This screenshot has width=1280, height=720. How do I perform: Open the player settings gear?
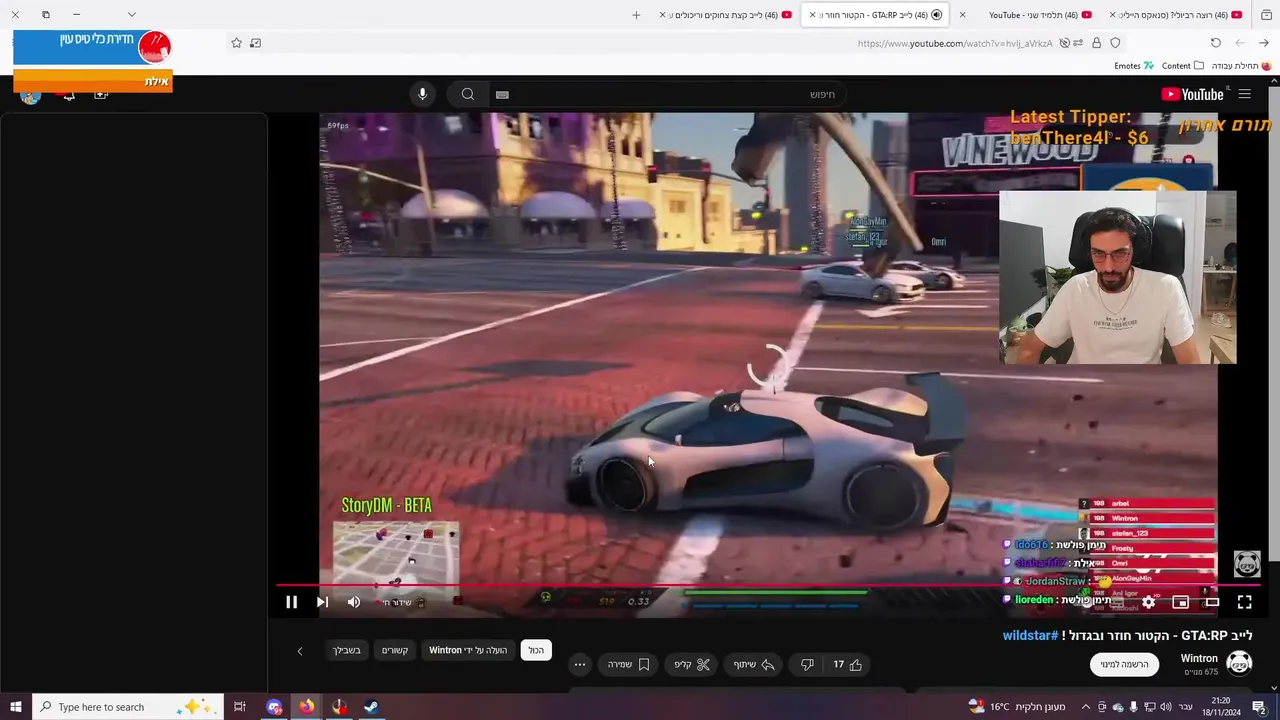point(1149,602)
